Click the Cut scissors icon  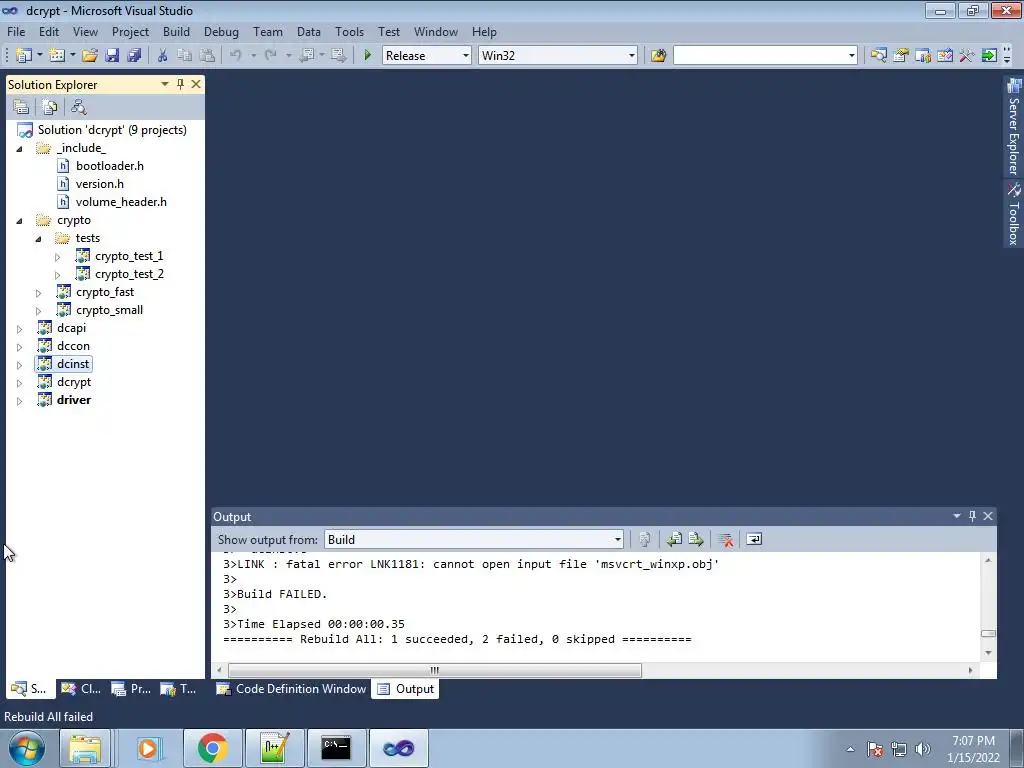click(x=163, y=56)
